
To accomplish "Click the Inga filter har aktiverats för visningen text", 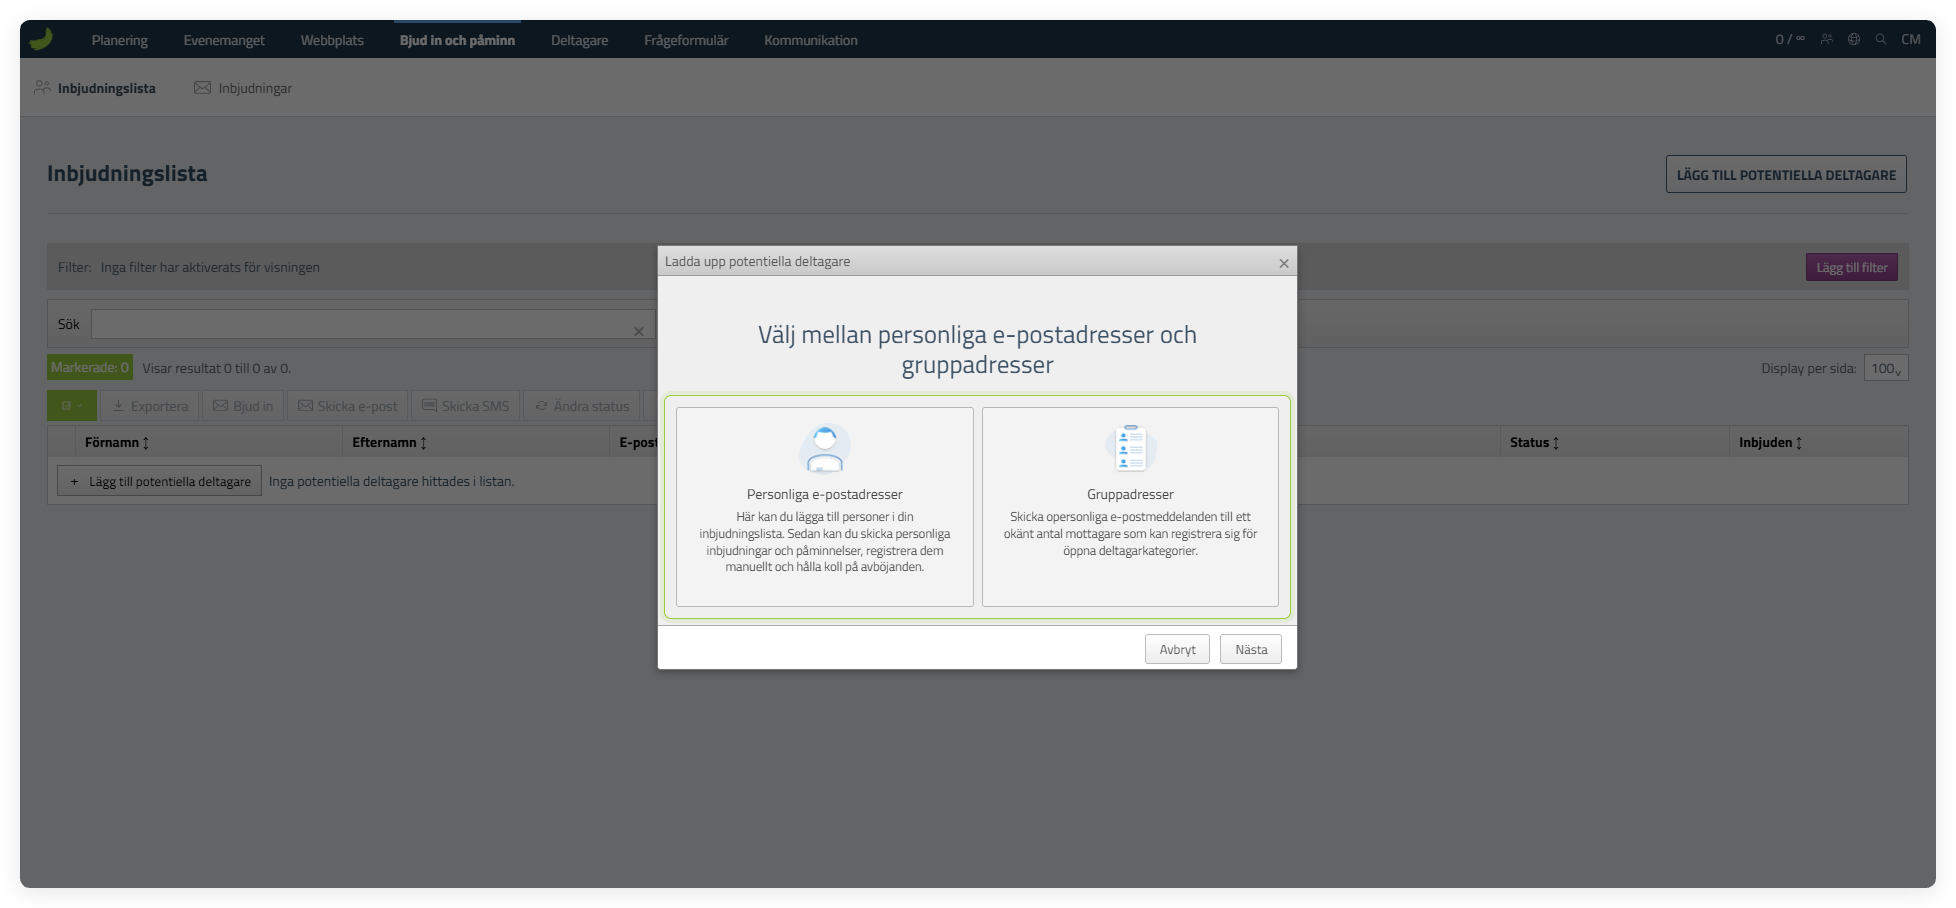I will click(210, 267).
